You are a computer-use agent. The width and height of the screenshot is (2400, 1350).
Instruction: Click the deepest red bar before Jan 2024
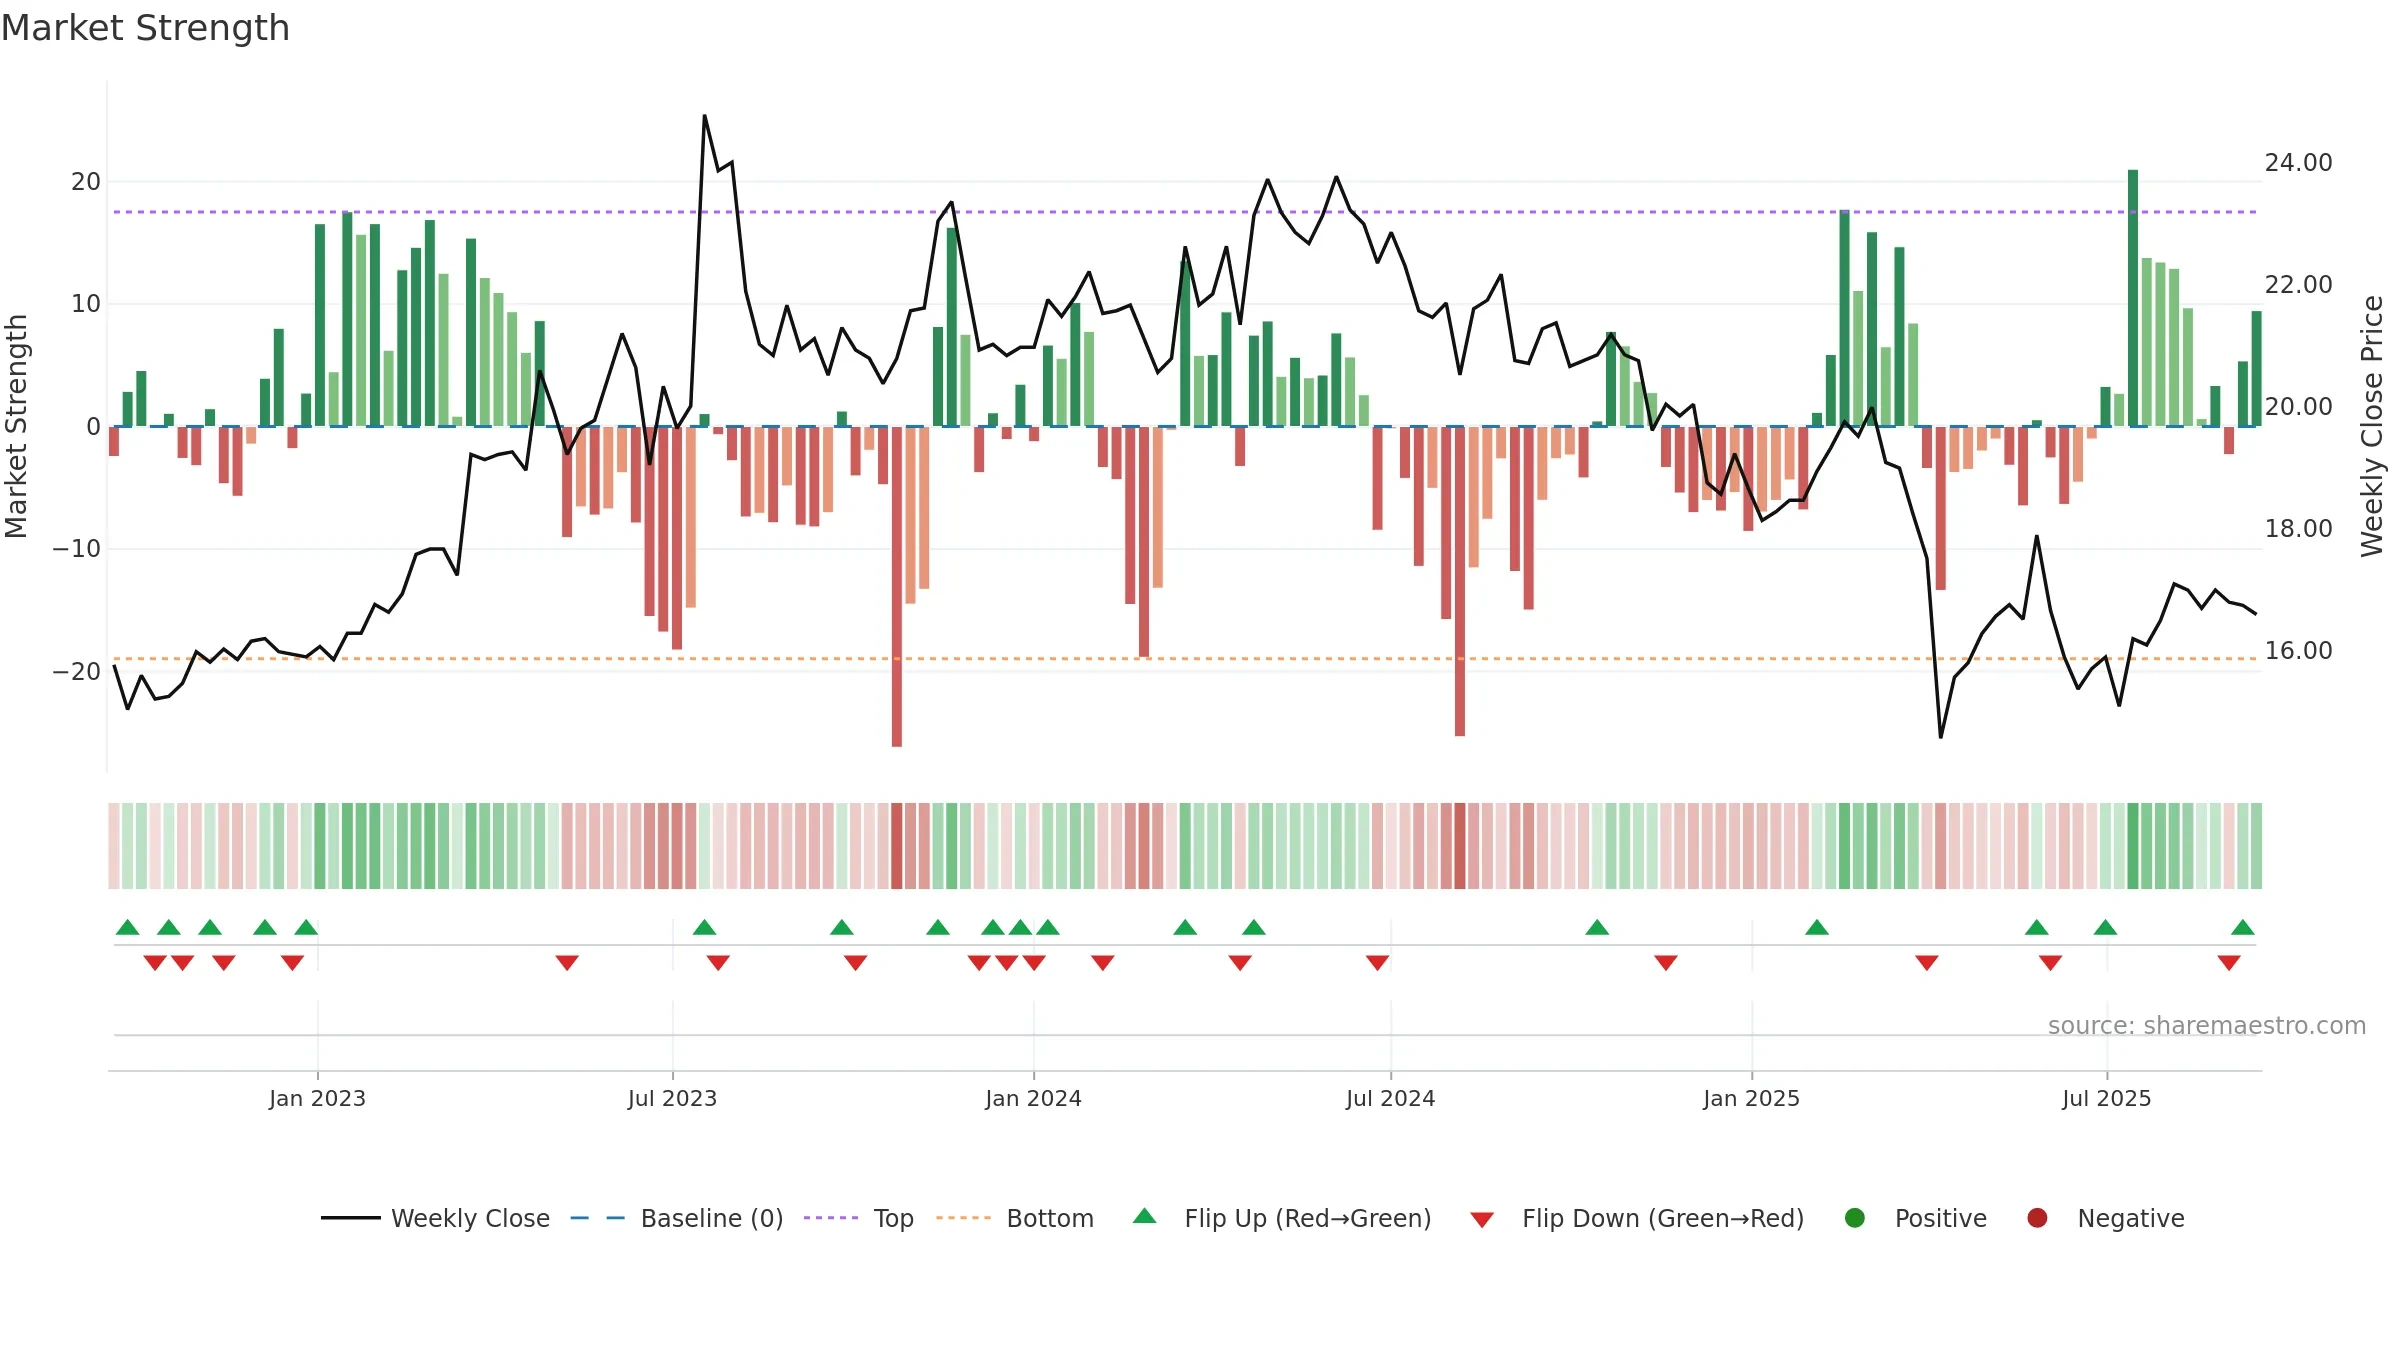[x=897, y=587]
